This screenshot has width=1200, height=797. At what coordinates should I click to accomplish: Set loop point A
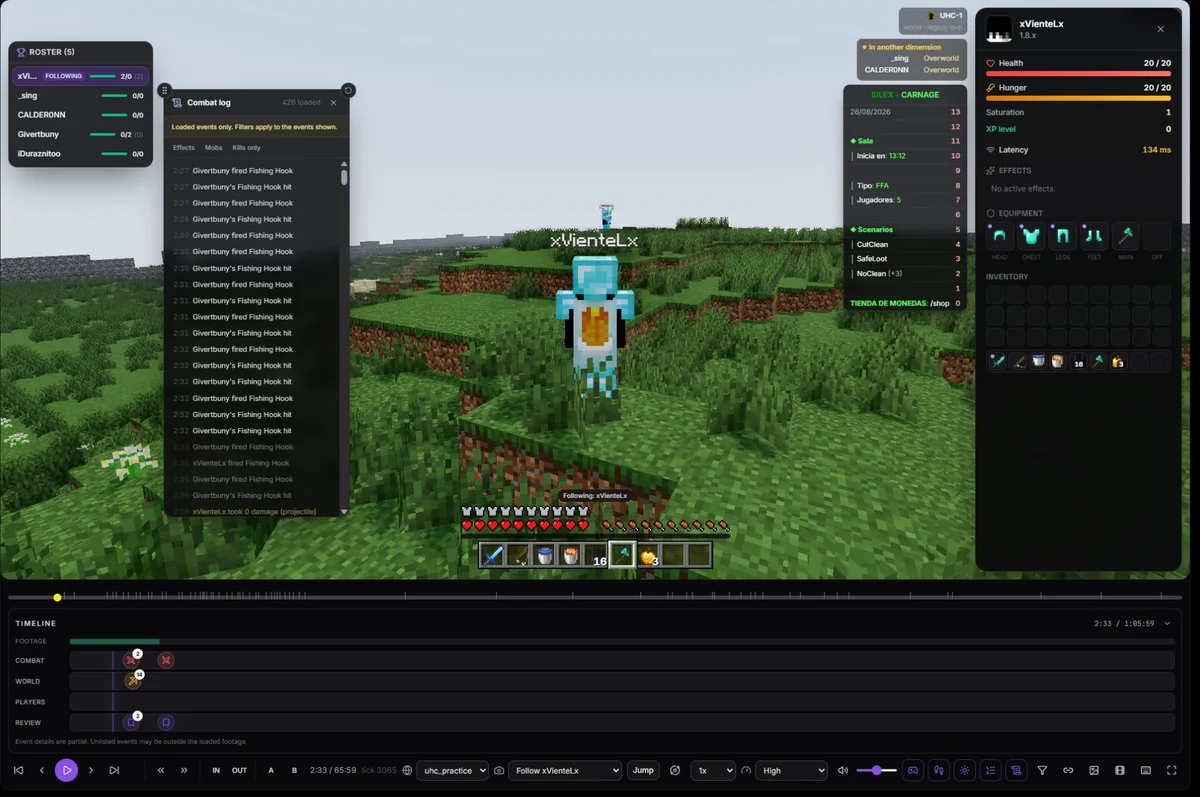[x=271, y=770]
